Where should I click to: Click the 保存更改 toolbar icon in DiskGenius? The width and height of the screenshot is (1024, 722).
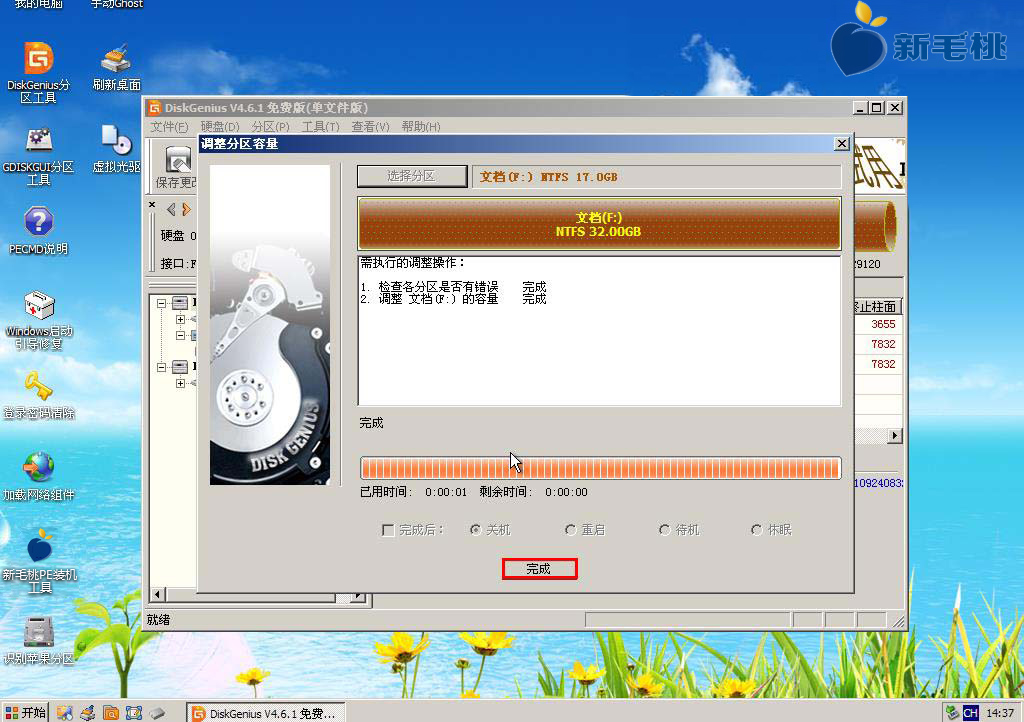click(176, 167)
